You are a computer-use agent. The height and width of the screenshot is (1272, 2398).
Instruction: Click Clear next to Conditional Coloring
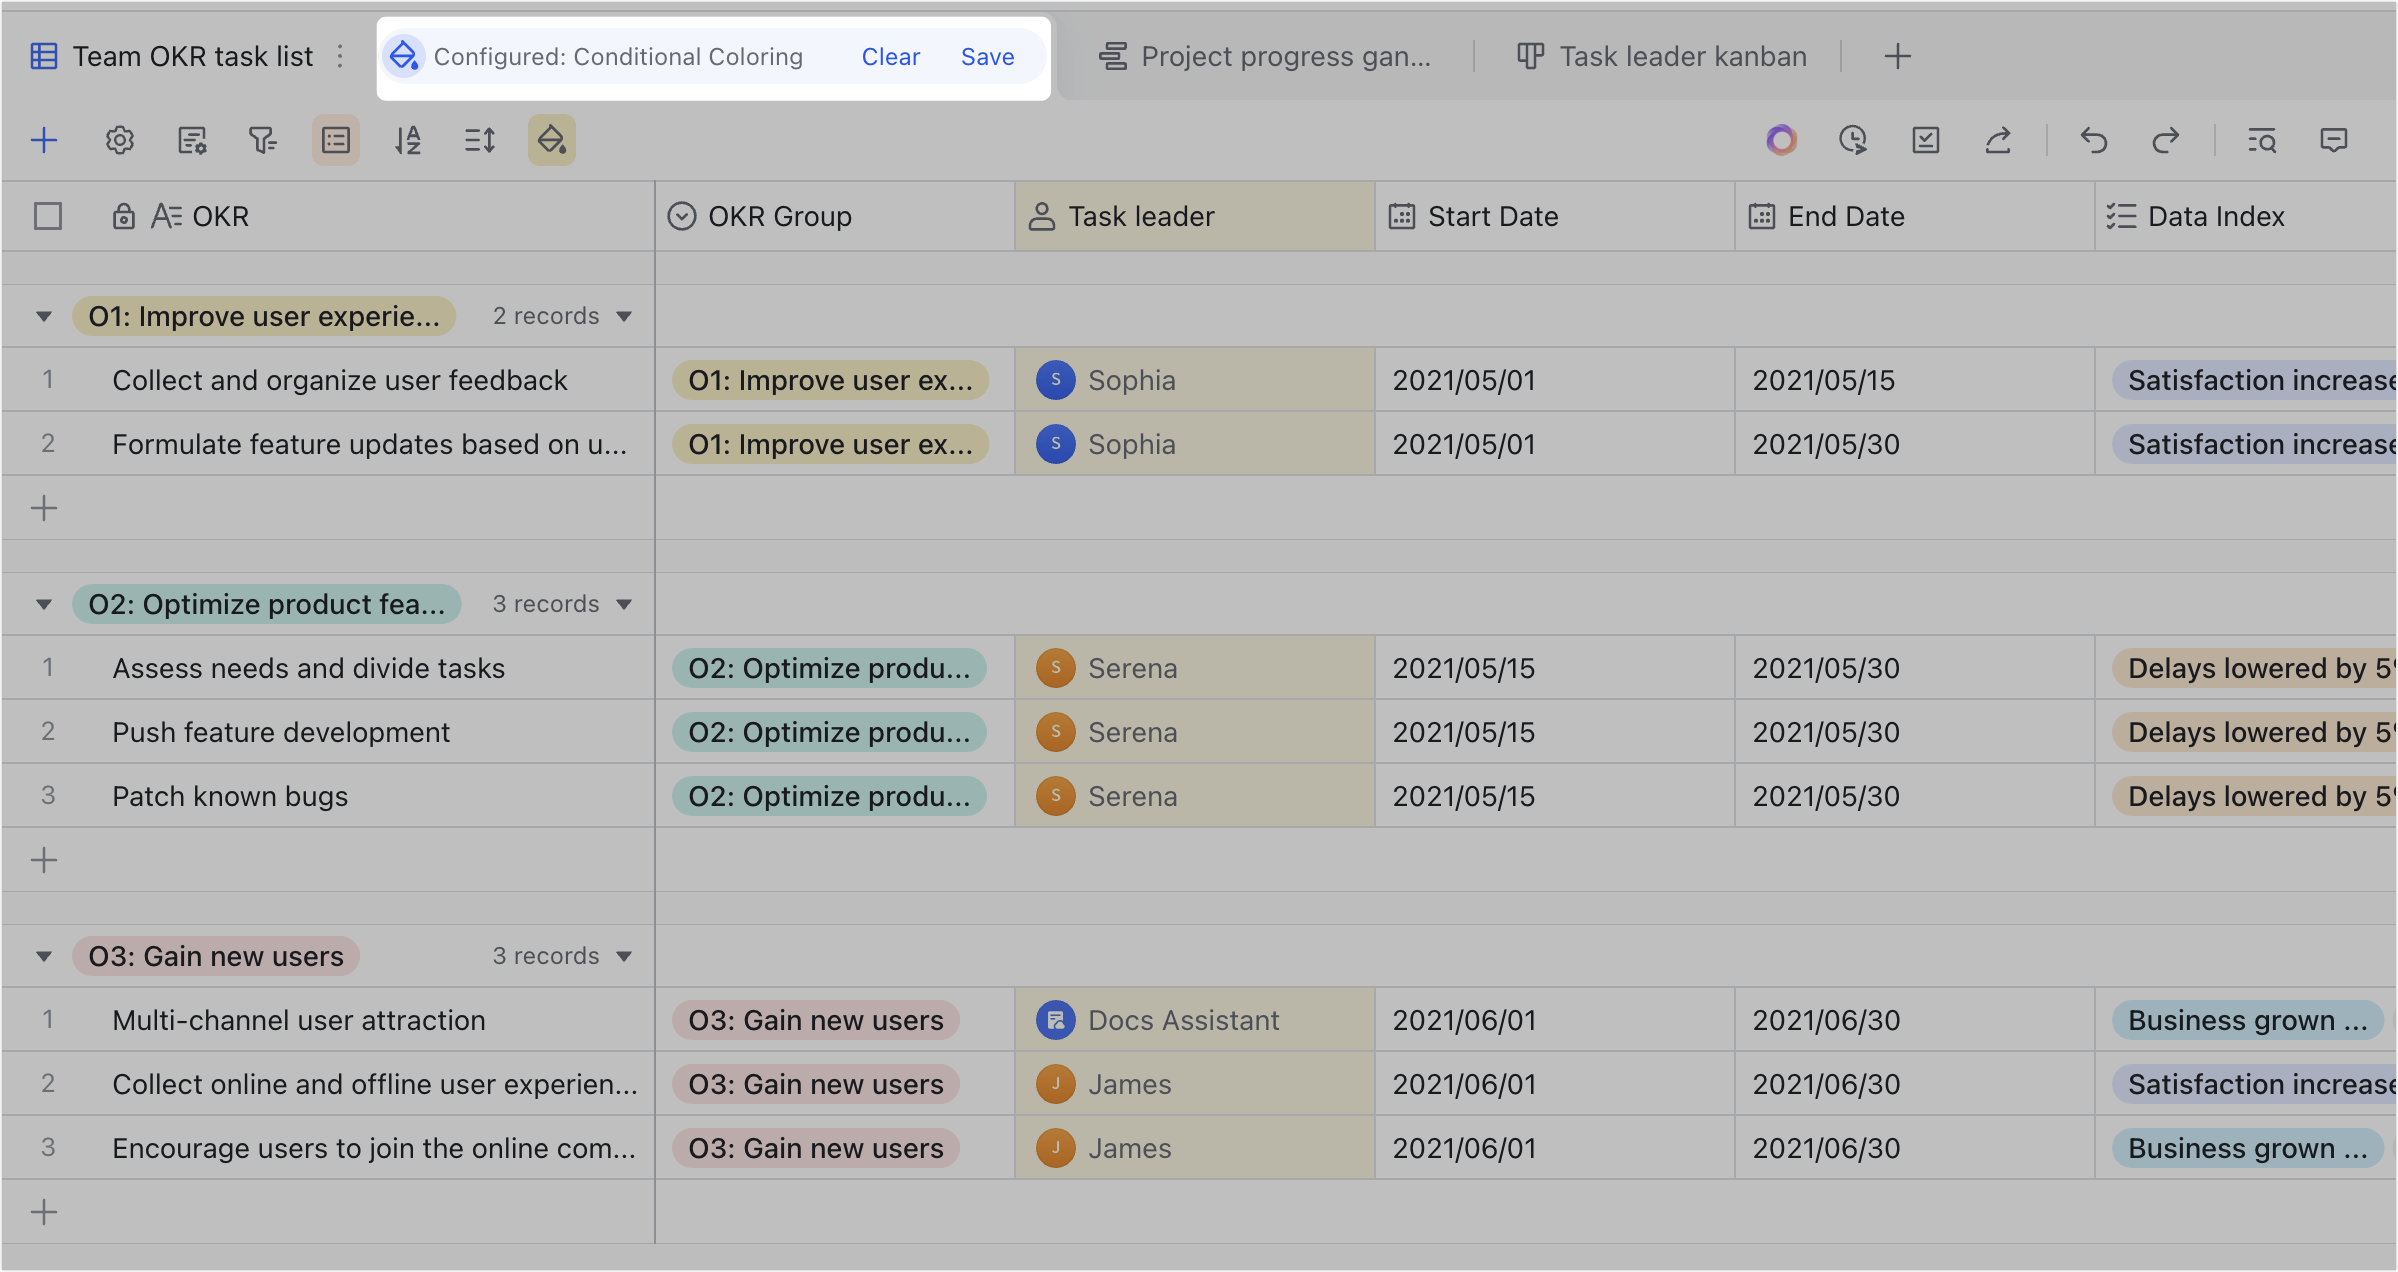[x=890, y=57]
